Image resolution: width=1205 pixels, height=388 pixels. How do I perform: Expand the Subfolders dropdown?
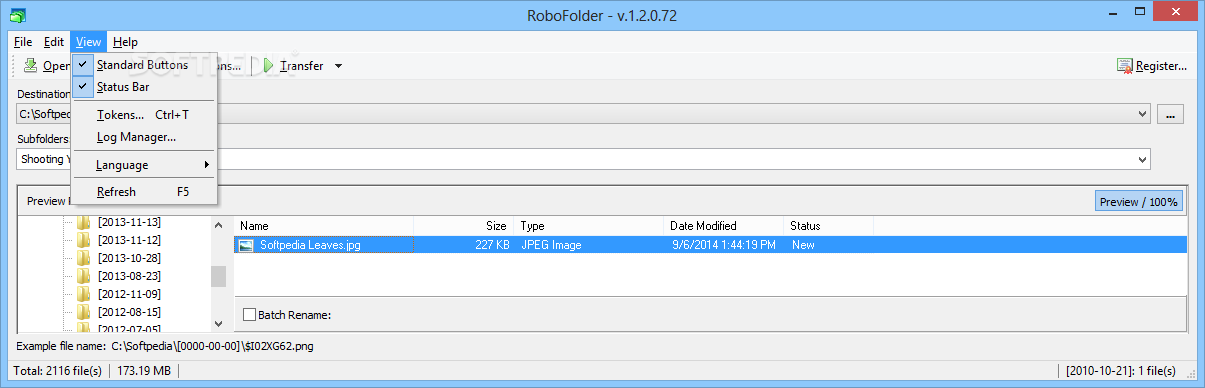point(1143,159)
